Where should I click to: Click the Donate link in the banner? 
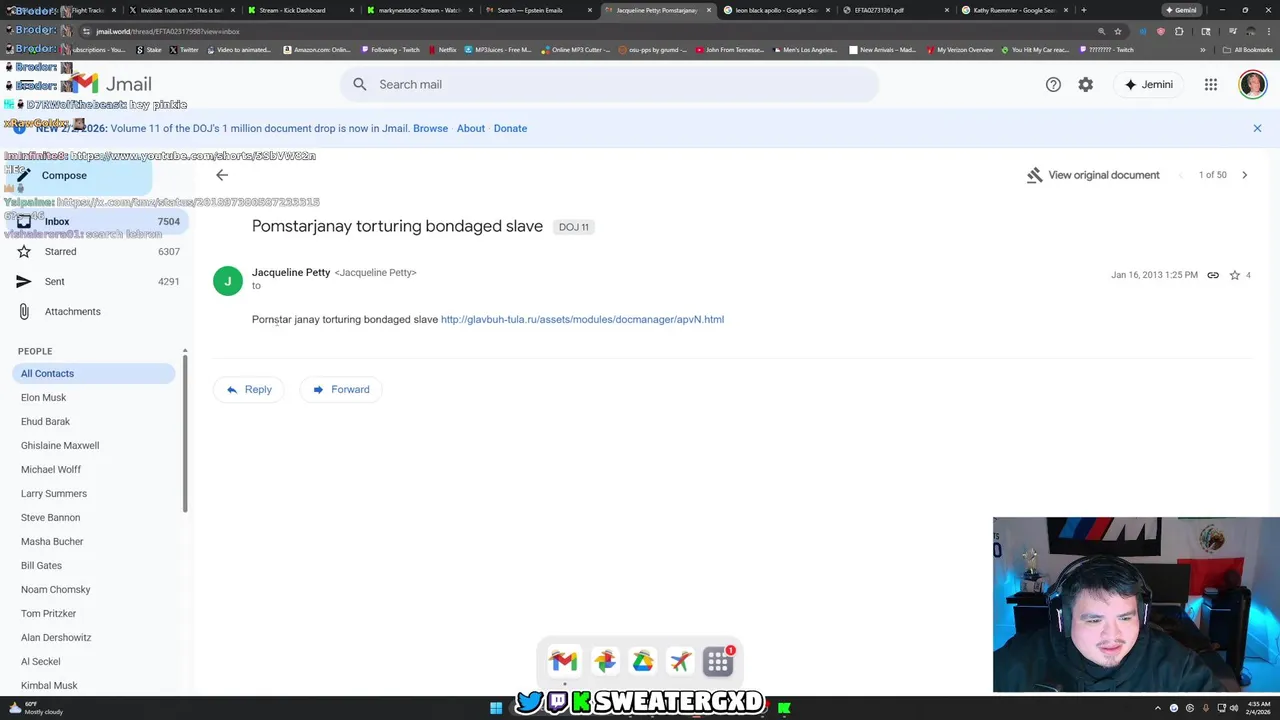coord(510,128)
